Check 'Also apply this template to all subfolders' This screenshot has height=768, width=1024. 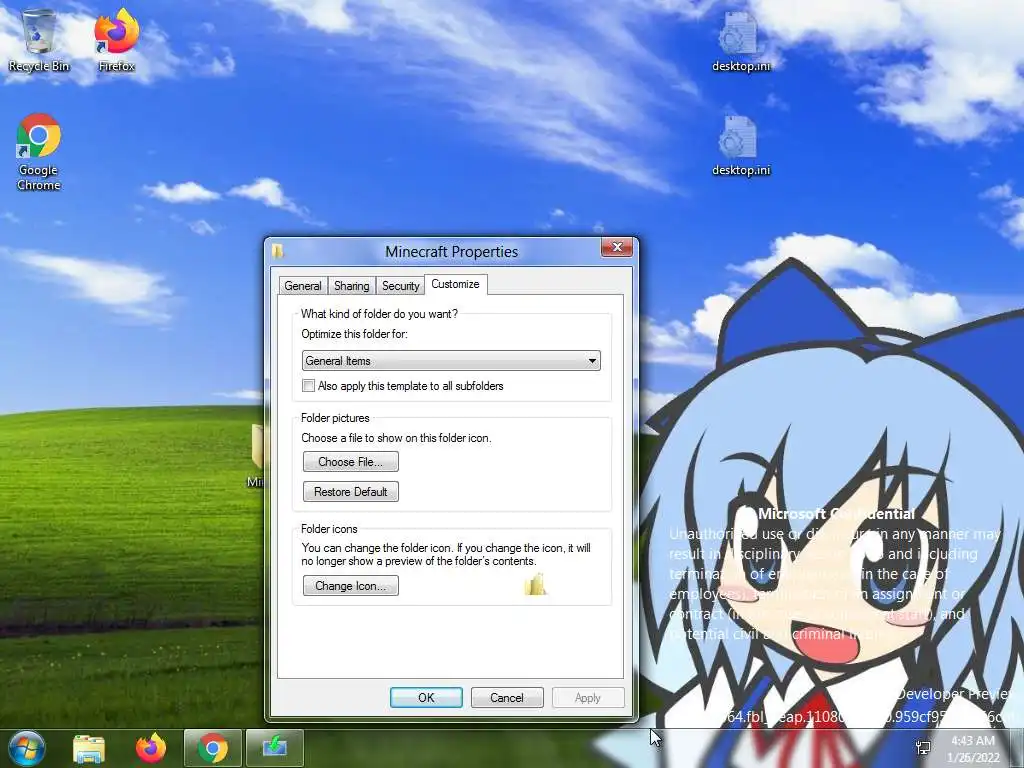(x=308, y=386)
